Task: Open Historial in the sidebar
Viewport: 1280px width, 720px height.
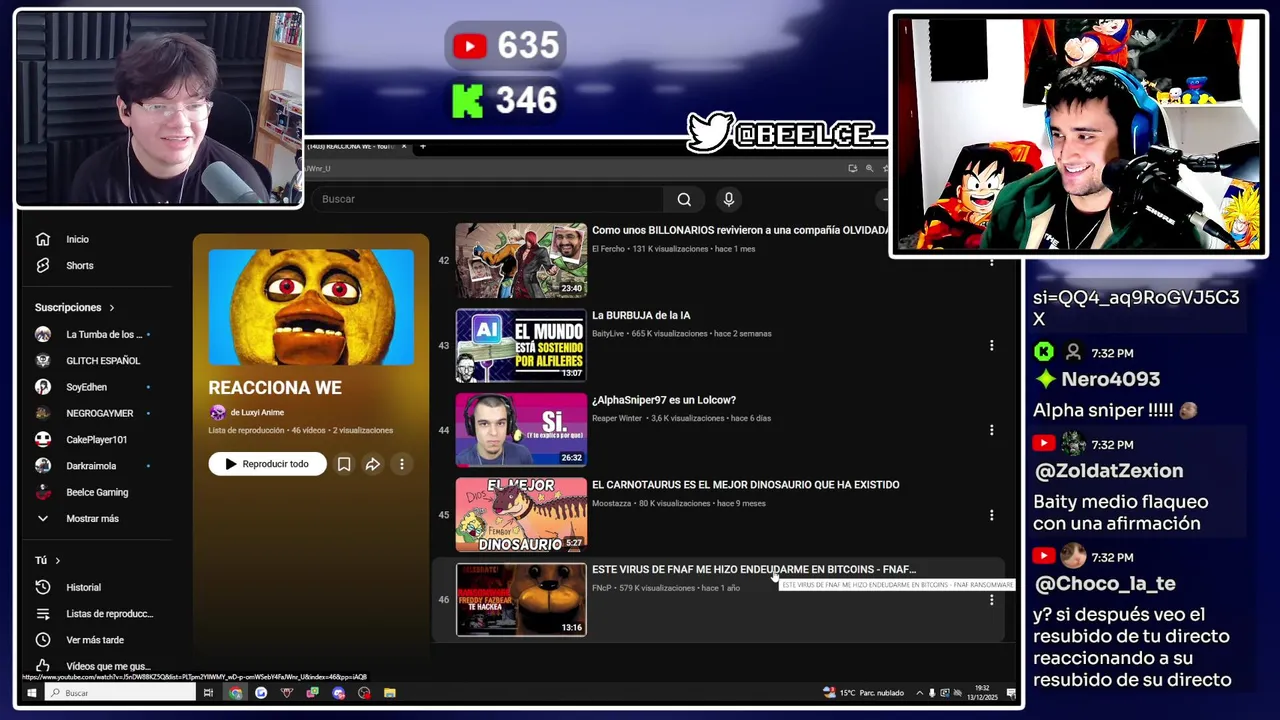Action: pyautogui.click(x=83, y=587)
